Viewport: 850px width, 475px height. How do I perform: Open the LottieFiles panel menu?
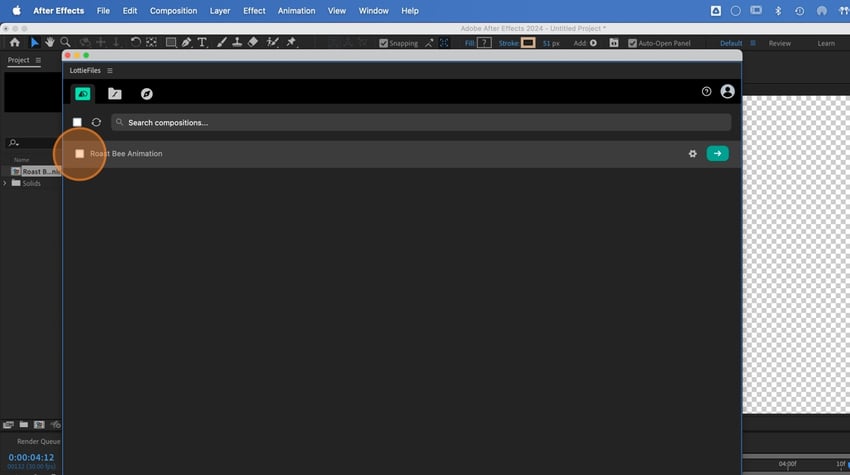(110, 70)
